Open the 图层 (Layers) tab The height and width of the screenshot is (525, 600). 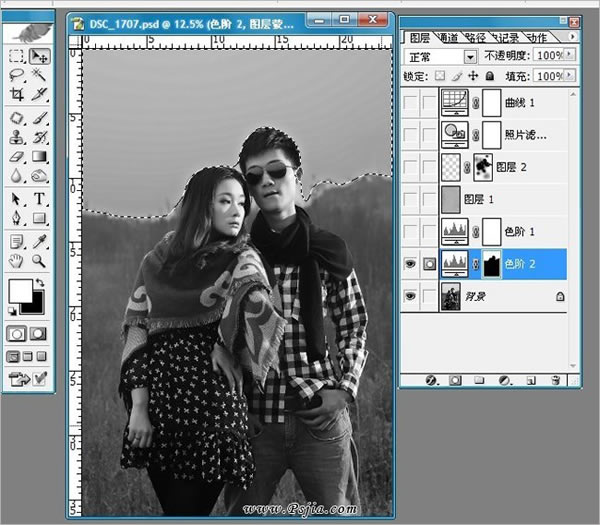tap(420, 38)
